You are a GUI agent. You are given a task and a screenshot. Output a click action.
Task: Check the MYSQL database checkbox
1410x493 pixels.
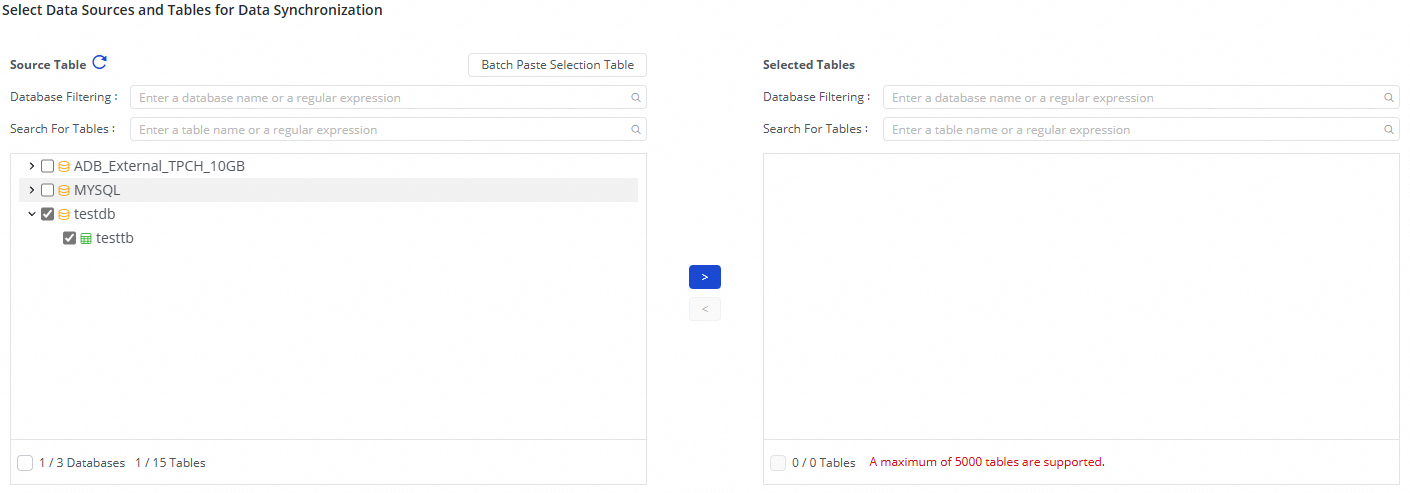pyautogui.click(x=47, y=190)
